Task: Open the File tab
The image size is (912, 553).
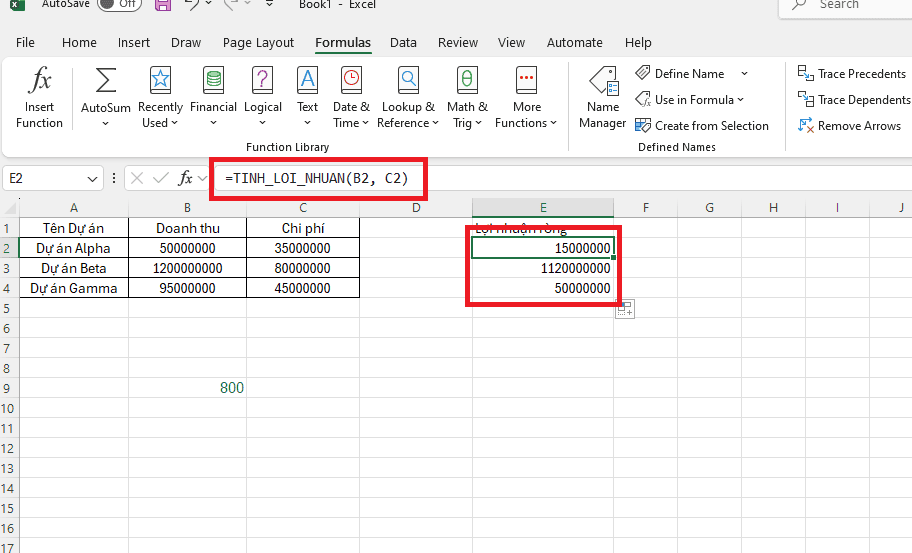Action: [x=25, y=42]
